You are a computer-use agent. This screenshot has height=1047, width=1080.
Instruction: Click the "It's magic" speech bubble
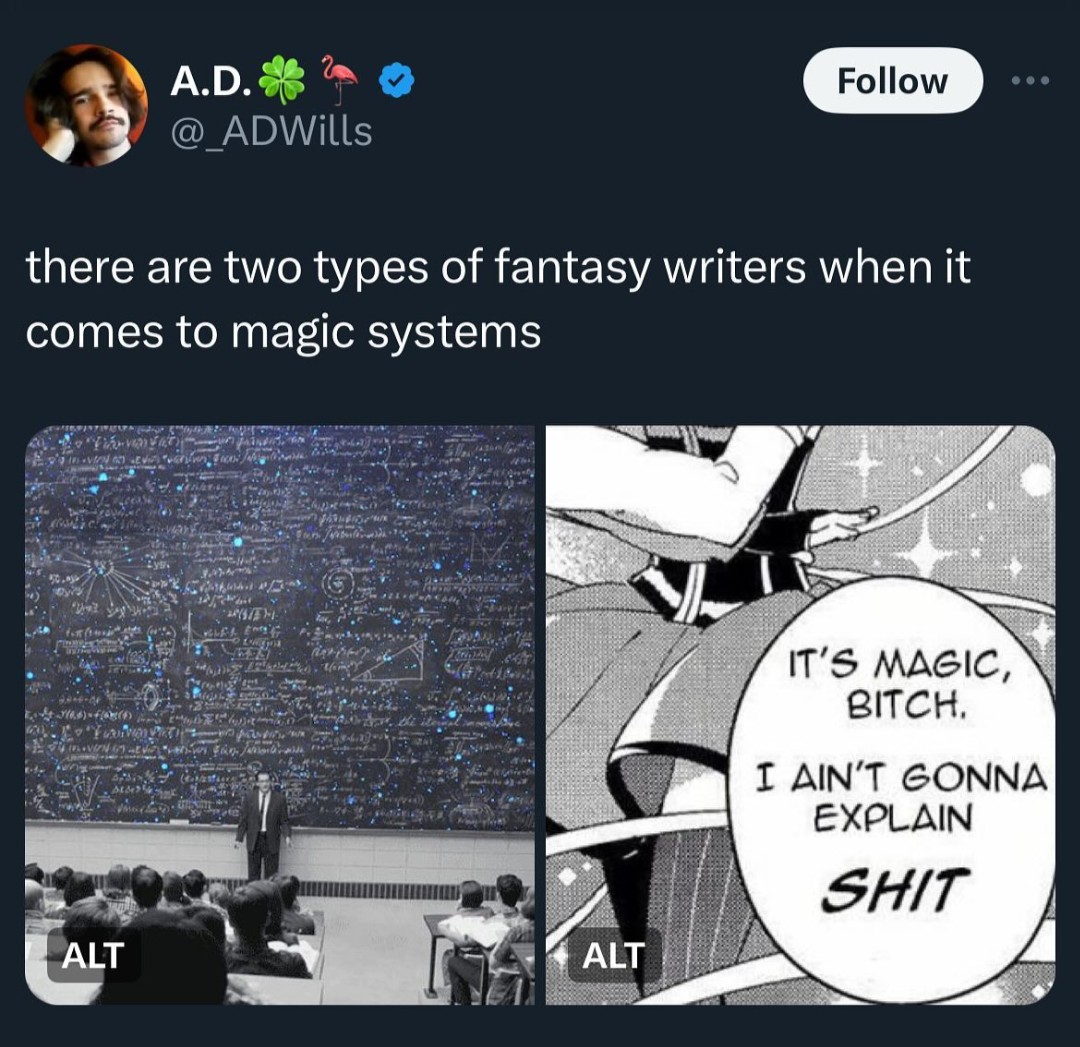coord(893,785)
